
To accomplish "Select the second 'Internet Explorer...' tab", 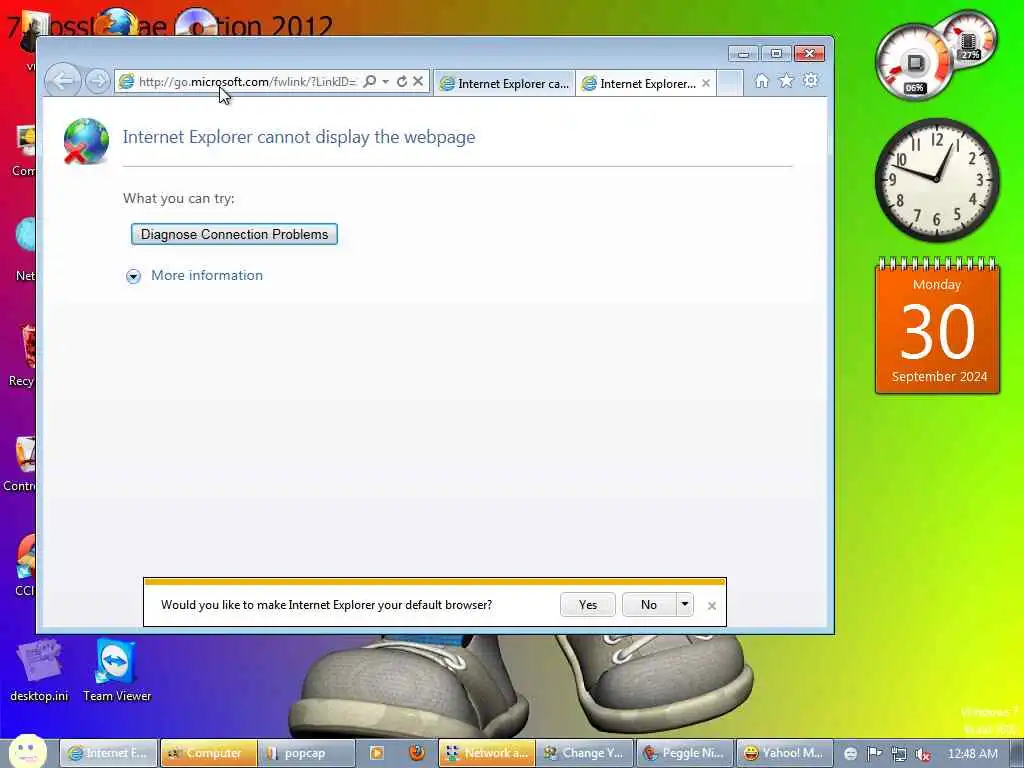I will tap(640, 83).
